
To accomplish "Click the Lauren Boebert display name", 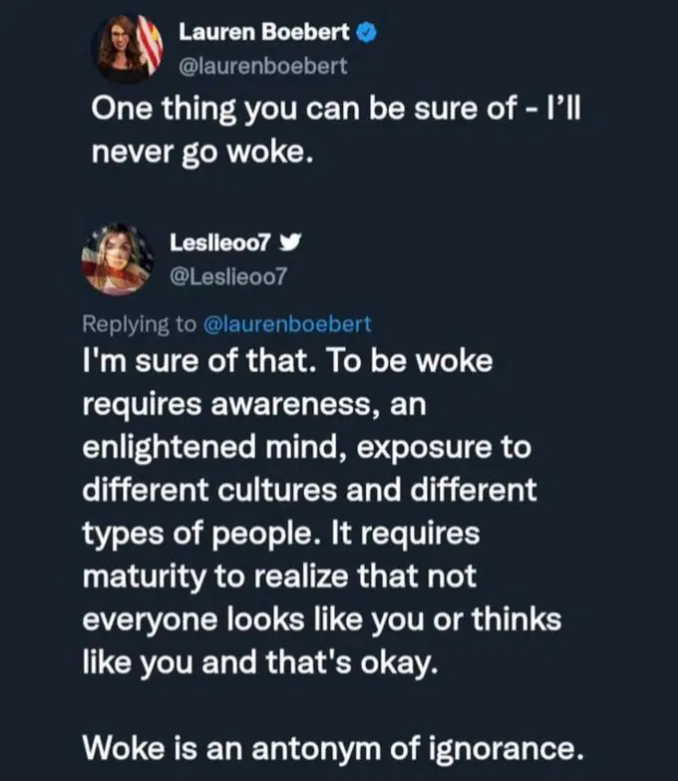I will pyautogui.click(x=264, y=32).
